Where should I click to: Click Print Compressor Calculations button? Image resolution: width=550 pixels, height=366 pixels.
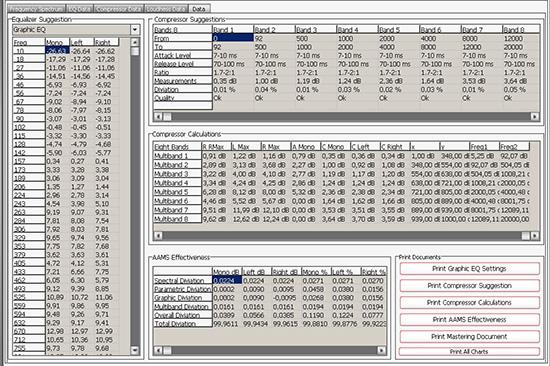click(x=469, y=302)
